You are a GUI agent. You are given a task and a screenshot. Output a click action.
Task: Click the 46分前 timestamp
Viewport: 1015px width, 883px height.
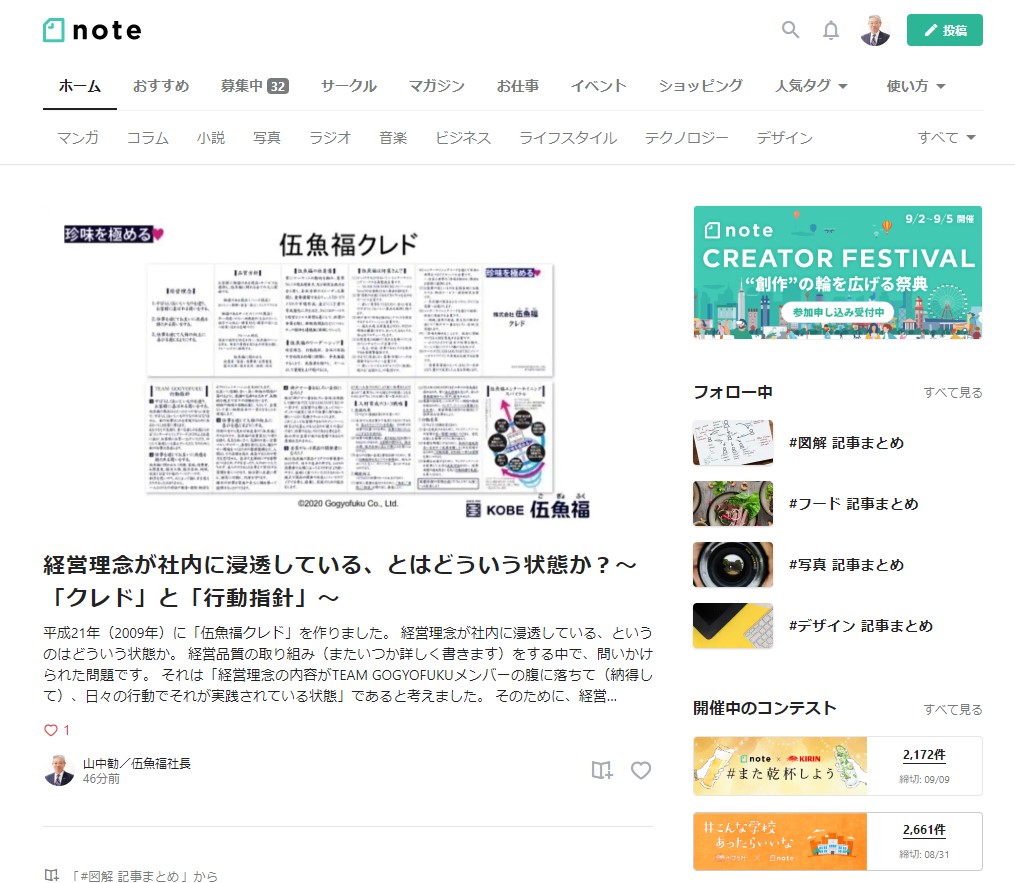pos(101,779)
